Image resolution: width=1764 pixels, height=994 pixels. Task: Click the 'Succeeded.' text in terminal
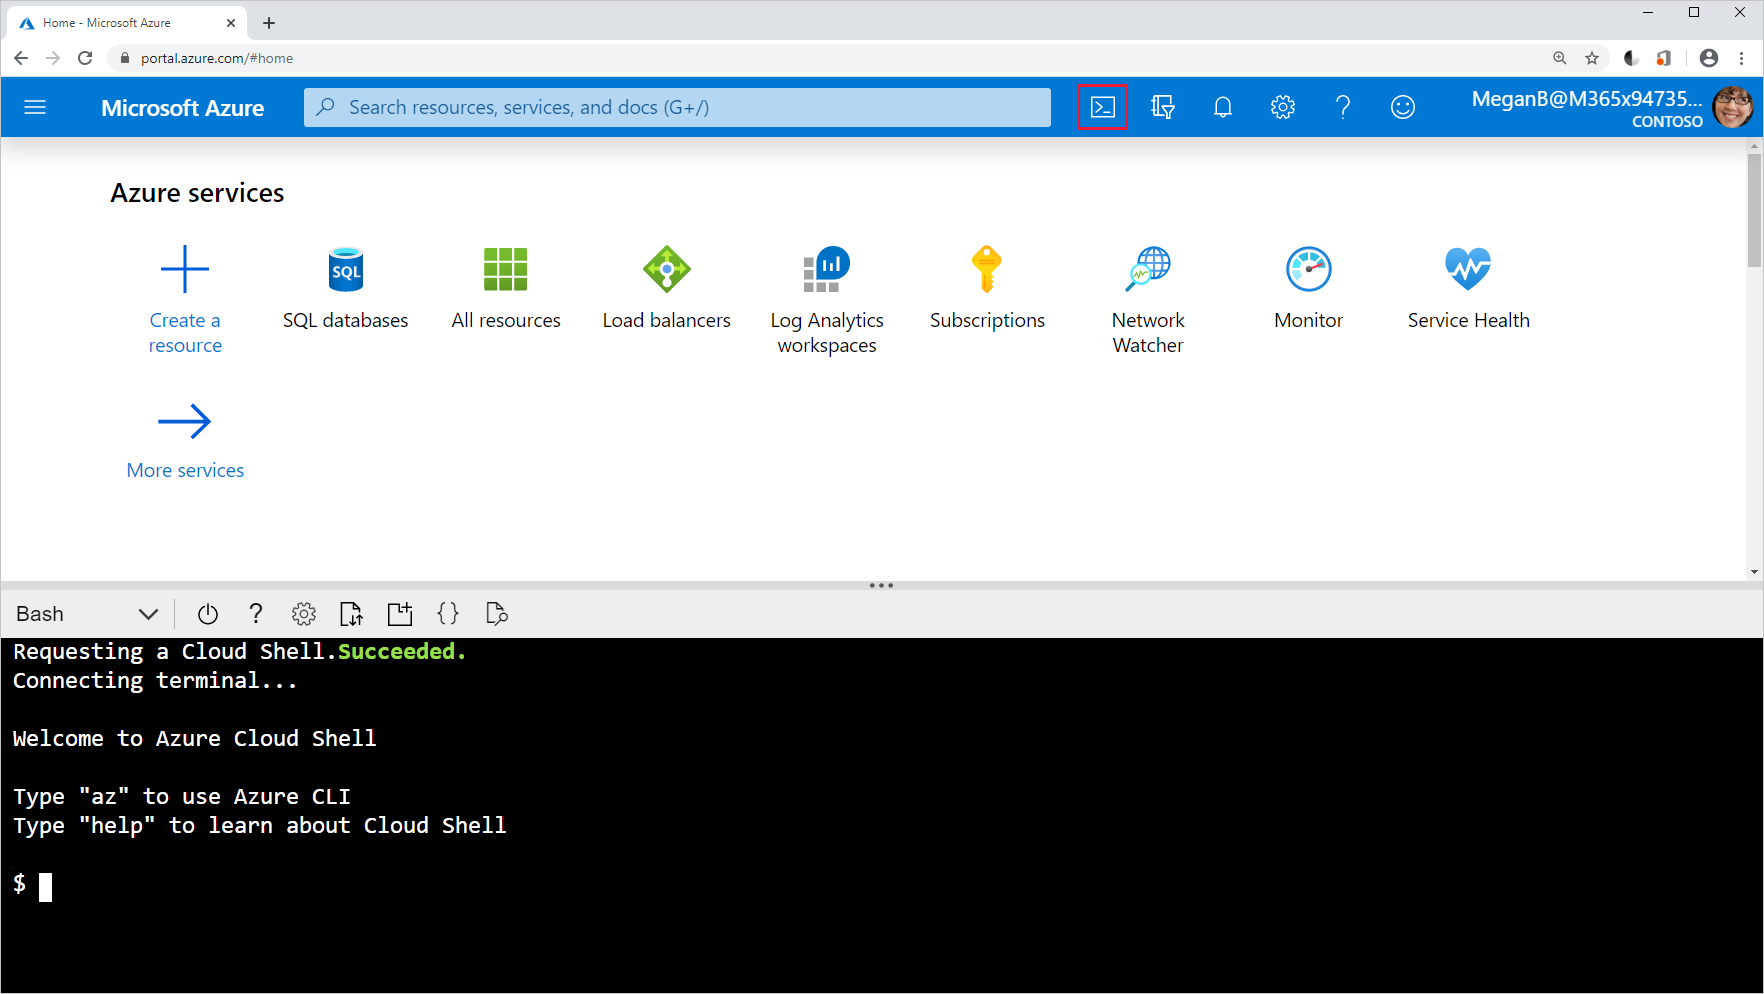click(x=402, y=652)
